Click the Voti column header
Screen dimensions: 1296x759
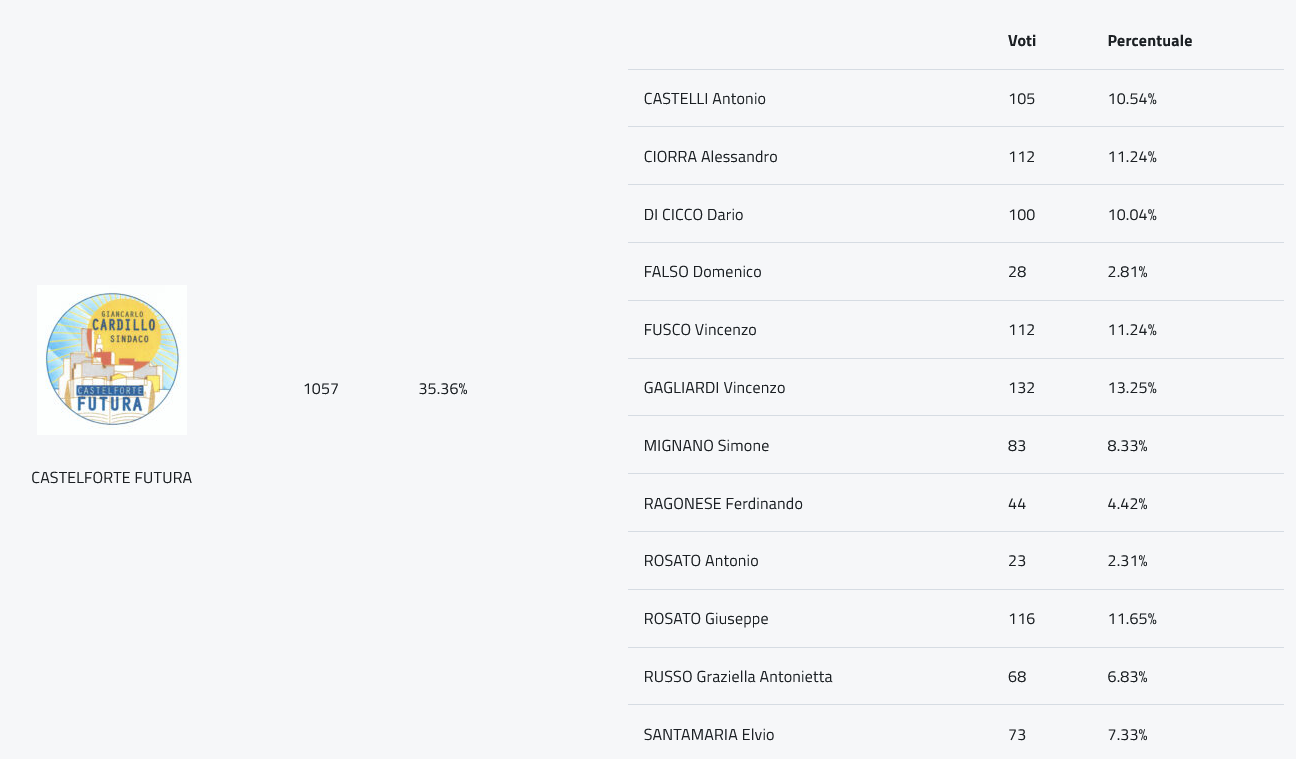point(1022,41)
